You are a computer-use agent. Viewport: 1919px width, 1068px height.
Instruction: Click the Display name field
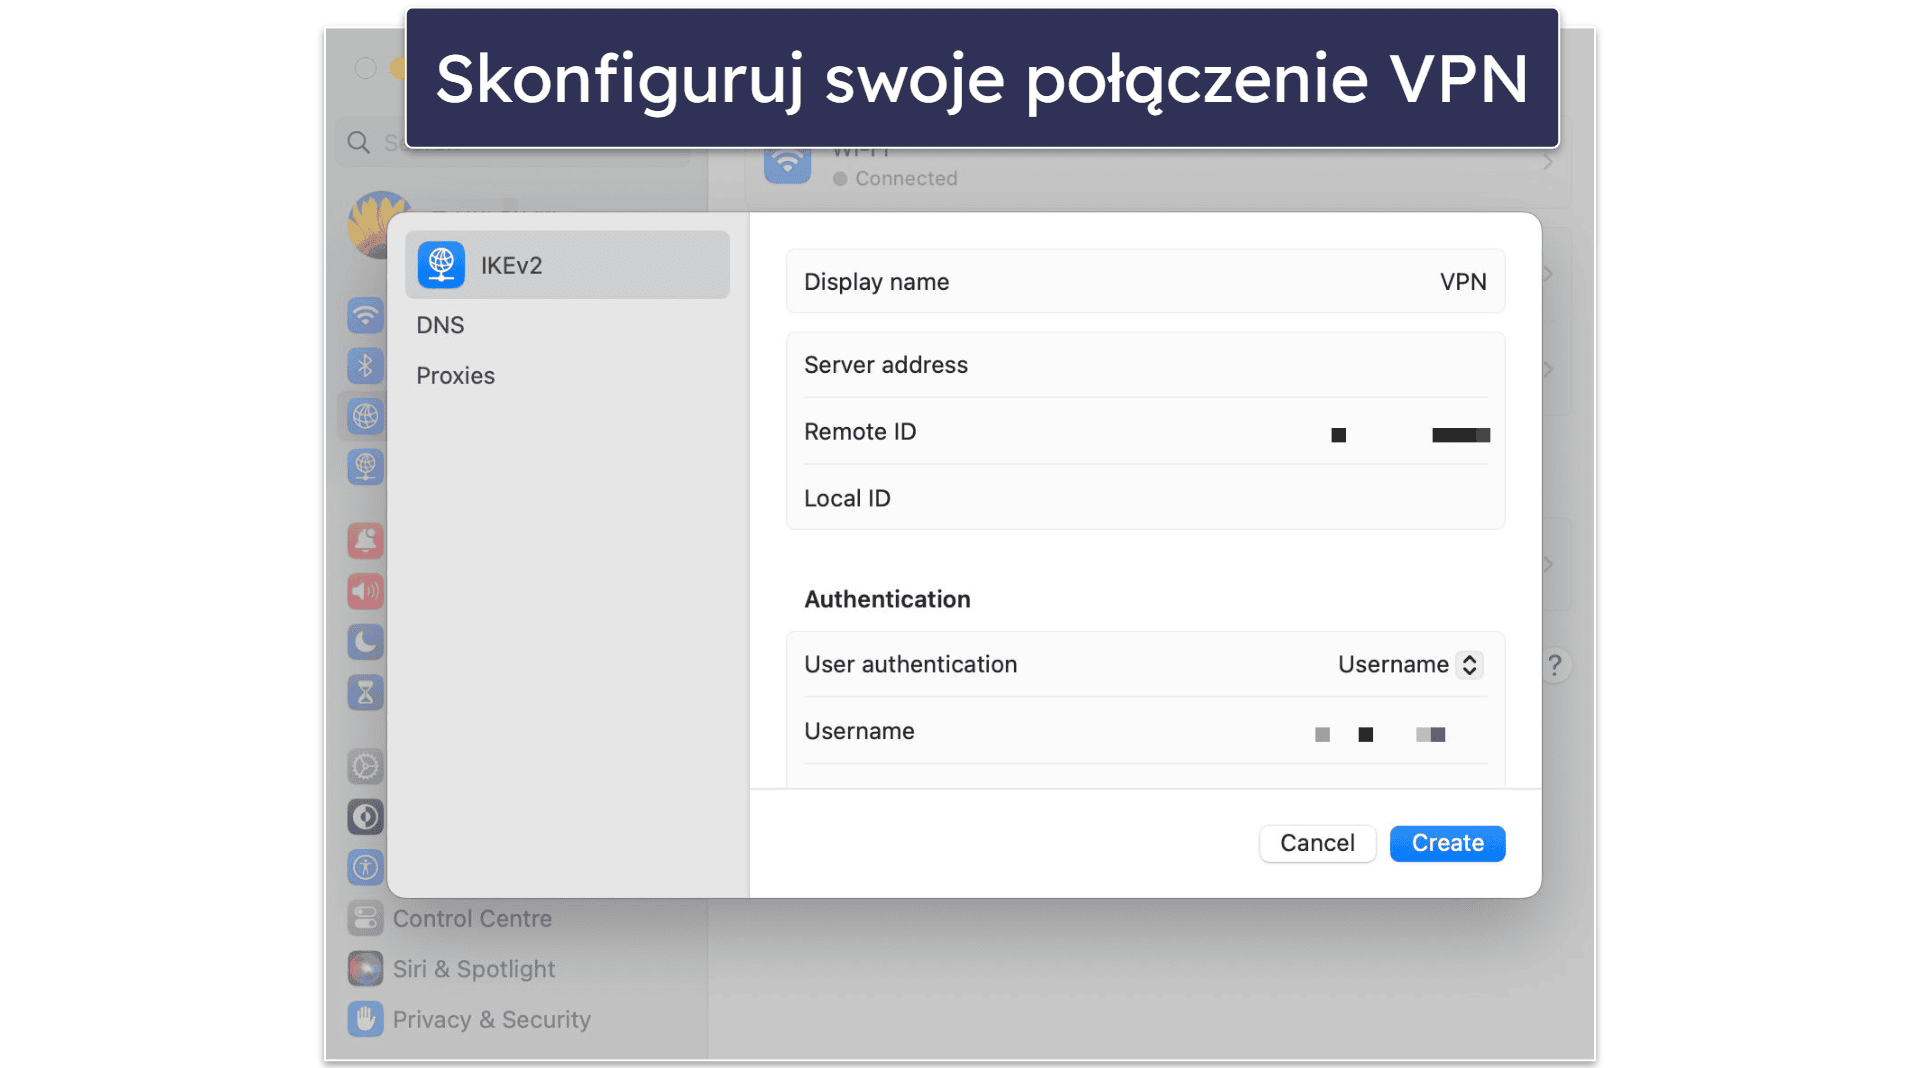[x=1145, y=281]
